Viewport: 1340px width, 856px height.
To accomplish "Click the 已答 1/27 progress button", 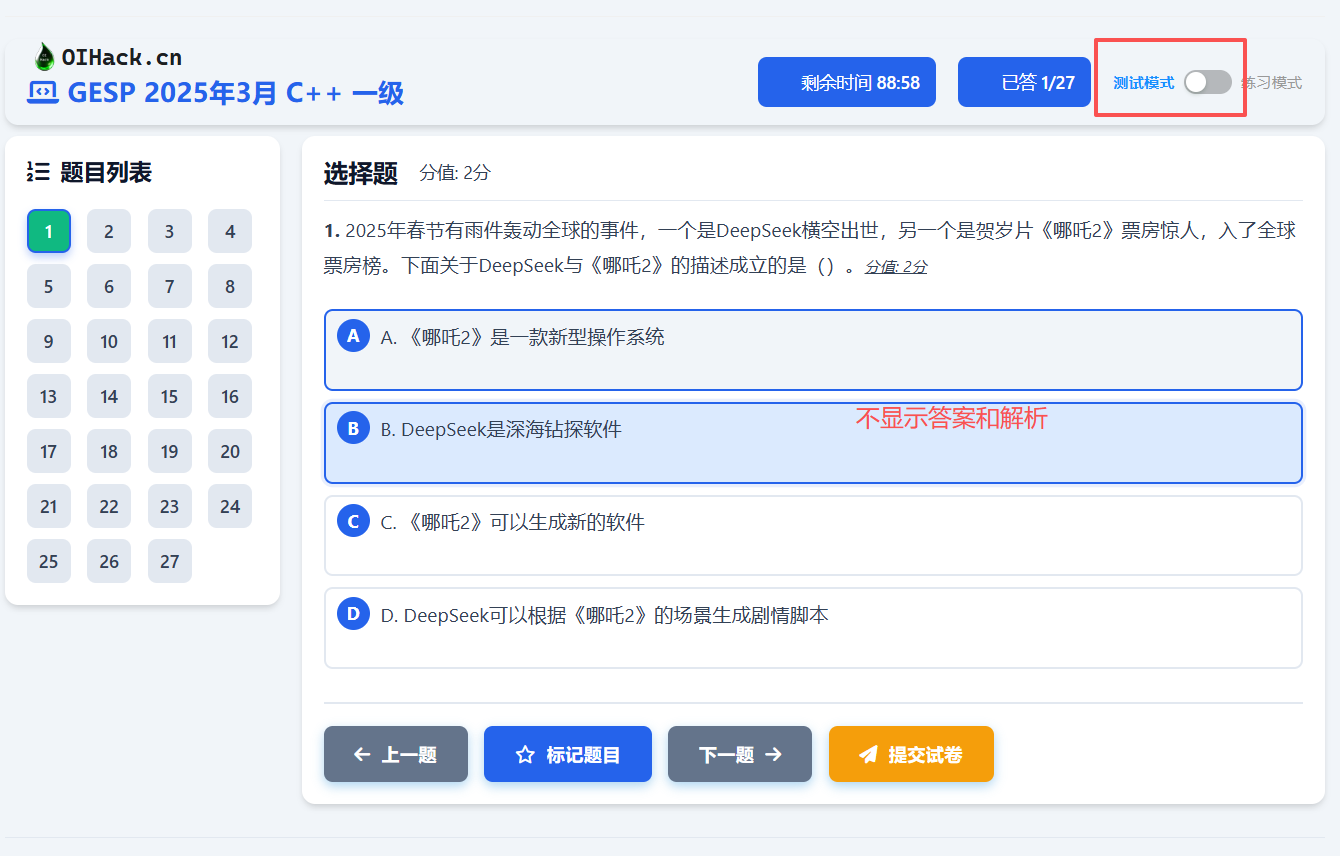I will [1024, 82].
